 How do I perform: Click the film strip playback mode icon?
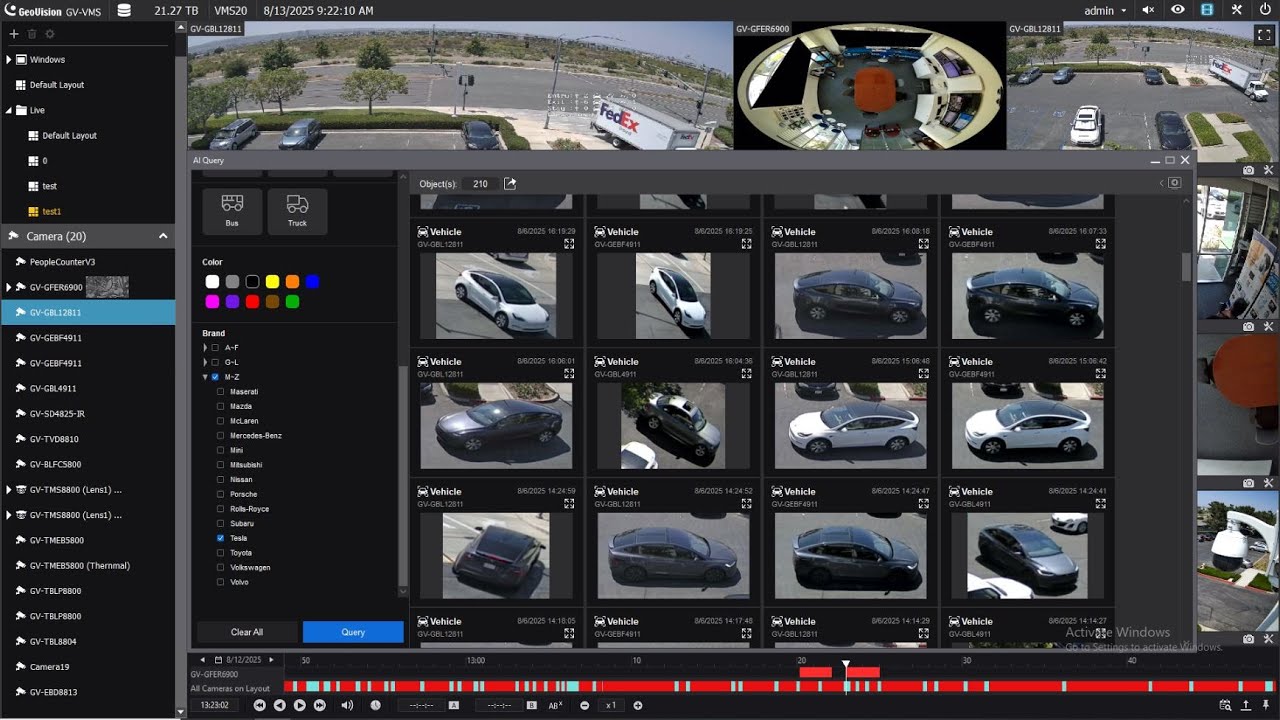click(1207, 10)
